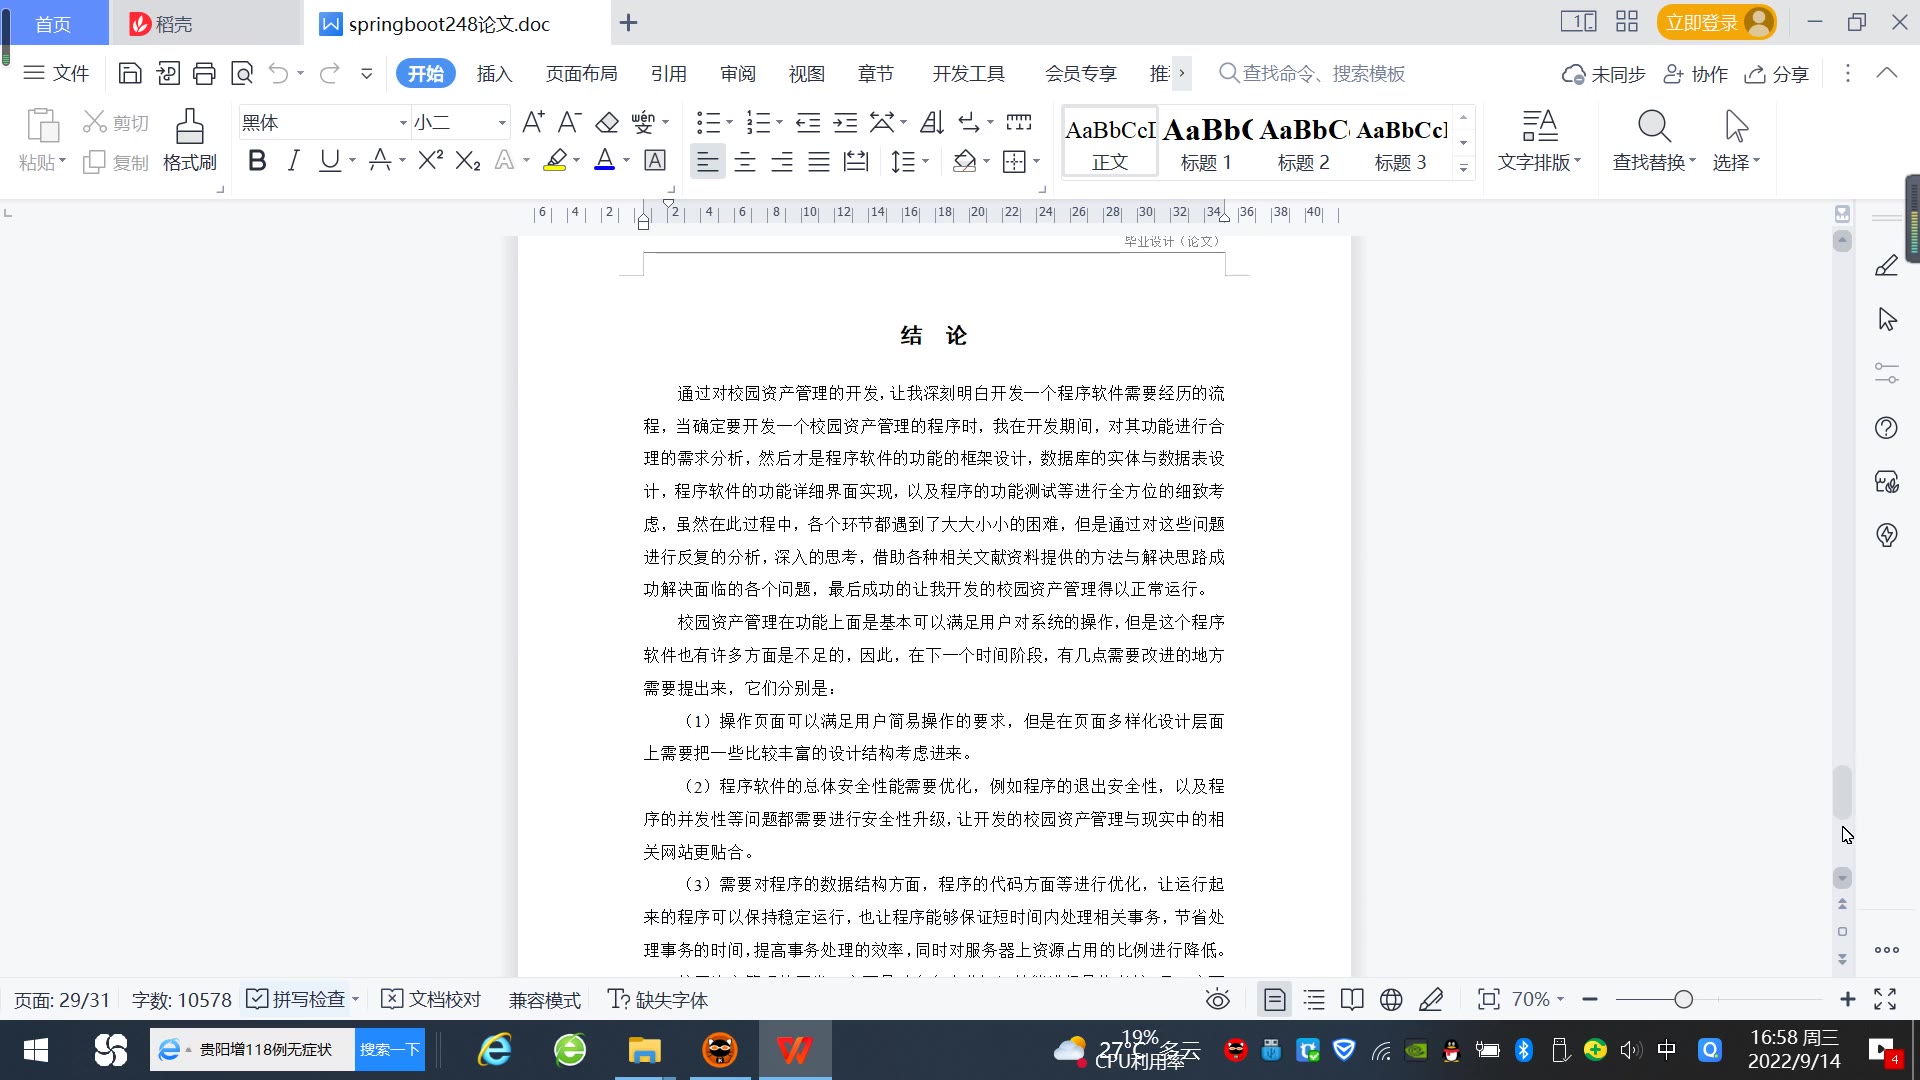Click the vertical scrollbar thumb

coord(1842,792)
